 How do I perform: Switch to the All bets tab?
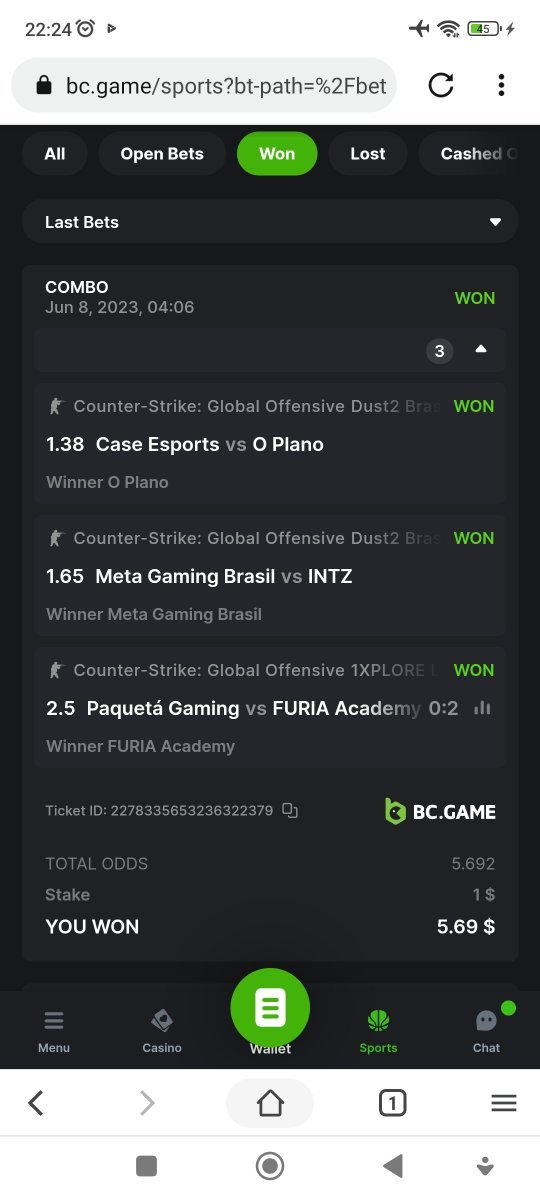55,154
